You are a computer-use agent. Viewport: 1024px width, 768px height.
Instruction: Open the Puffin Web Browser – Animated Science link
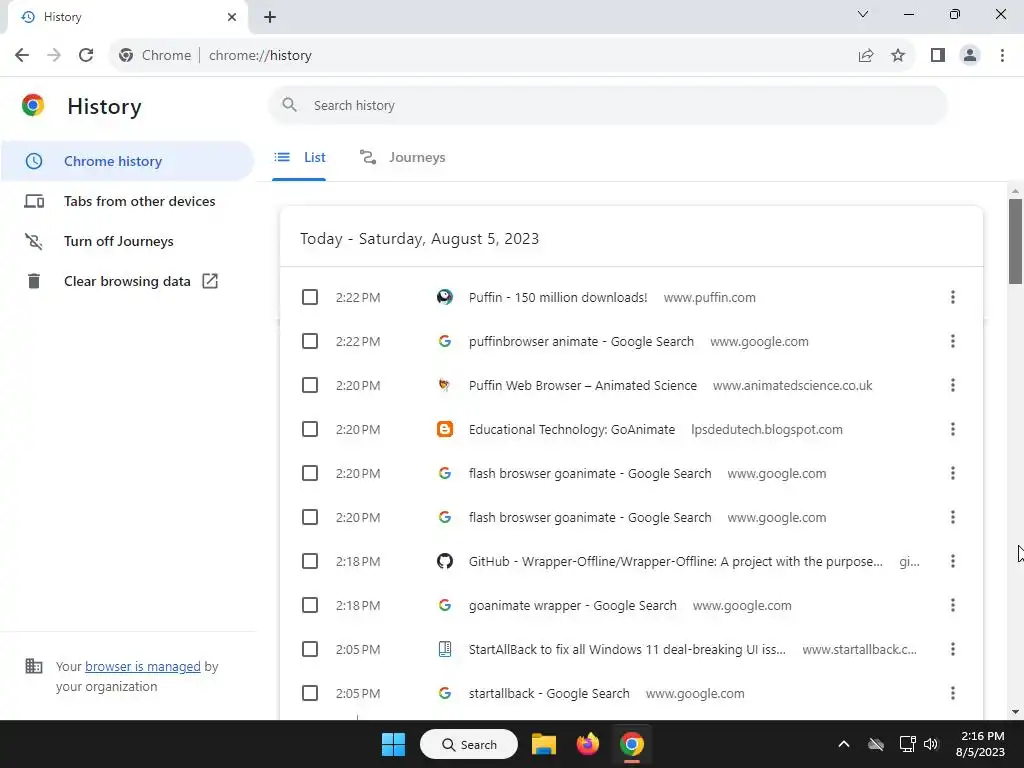(x=583, y=386)
